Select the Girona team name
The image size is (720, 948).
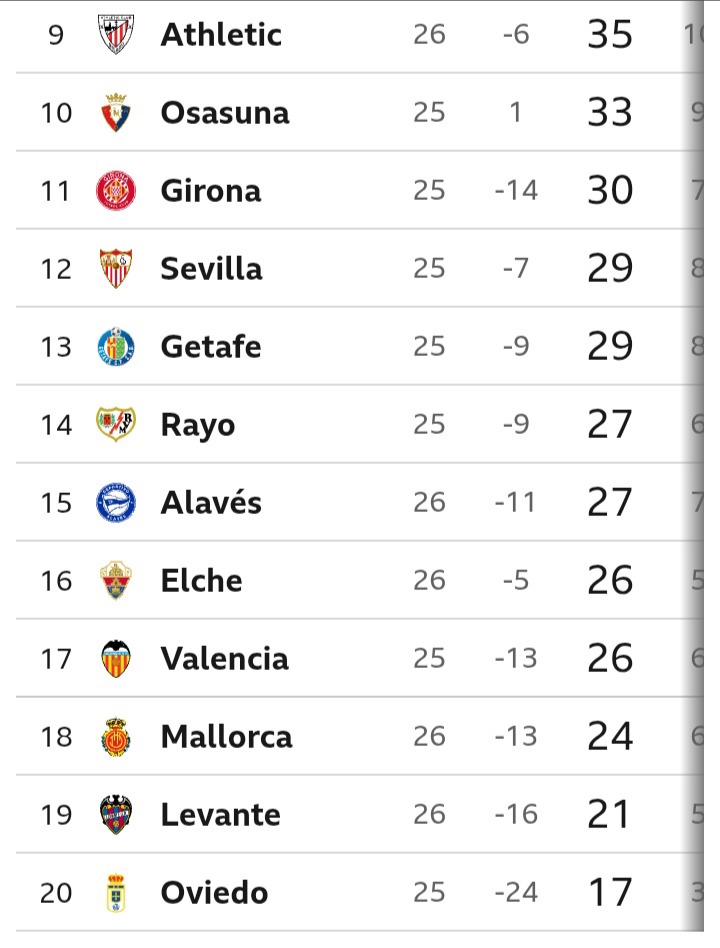(x=210, y=190)
